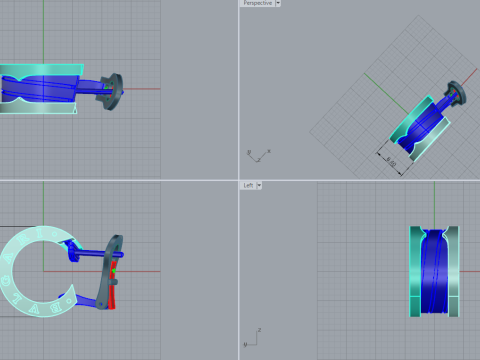This screenshot has width=480, height=360.
Task: Expand the Perspective viewport dropdown arrow
Action: coord(278,3)
